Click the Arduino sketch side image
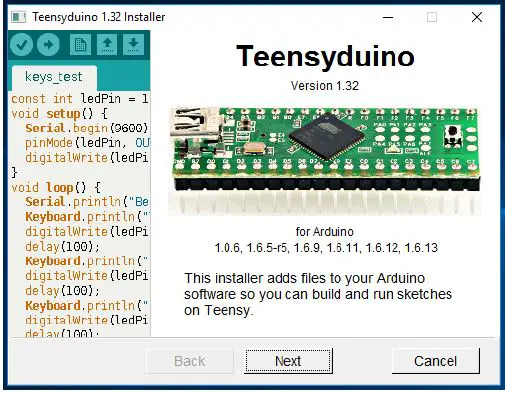This screenshot has width=505, height=393. click(79, 183)
